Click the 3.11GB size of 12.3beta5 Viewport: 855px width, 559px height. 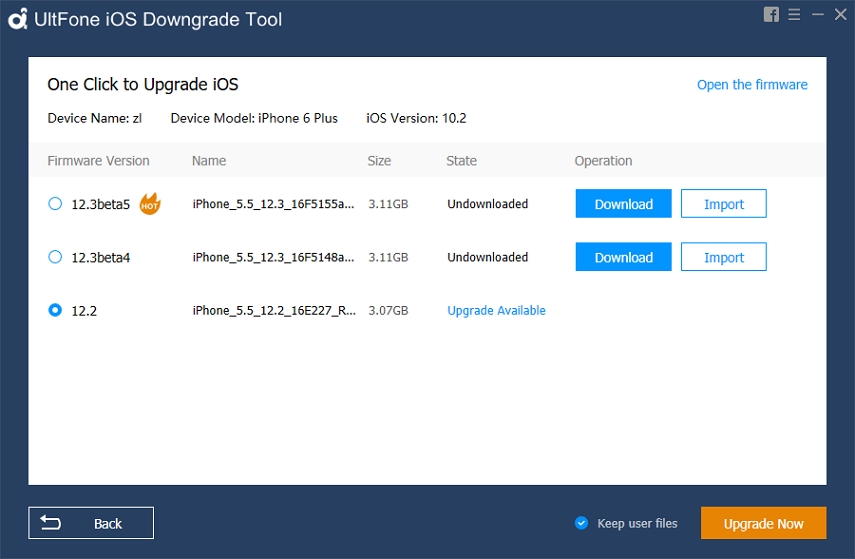(388, 204)
